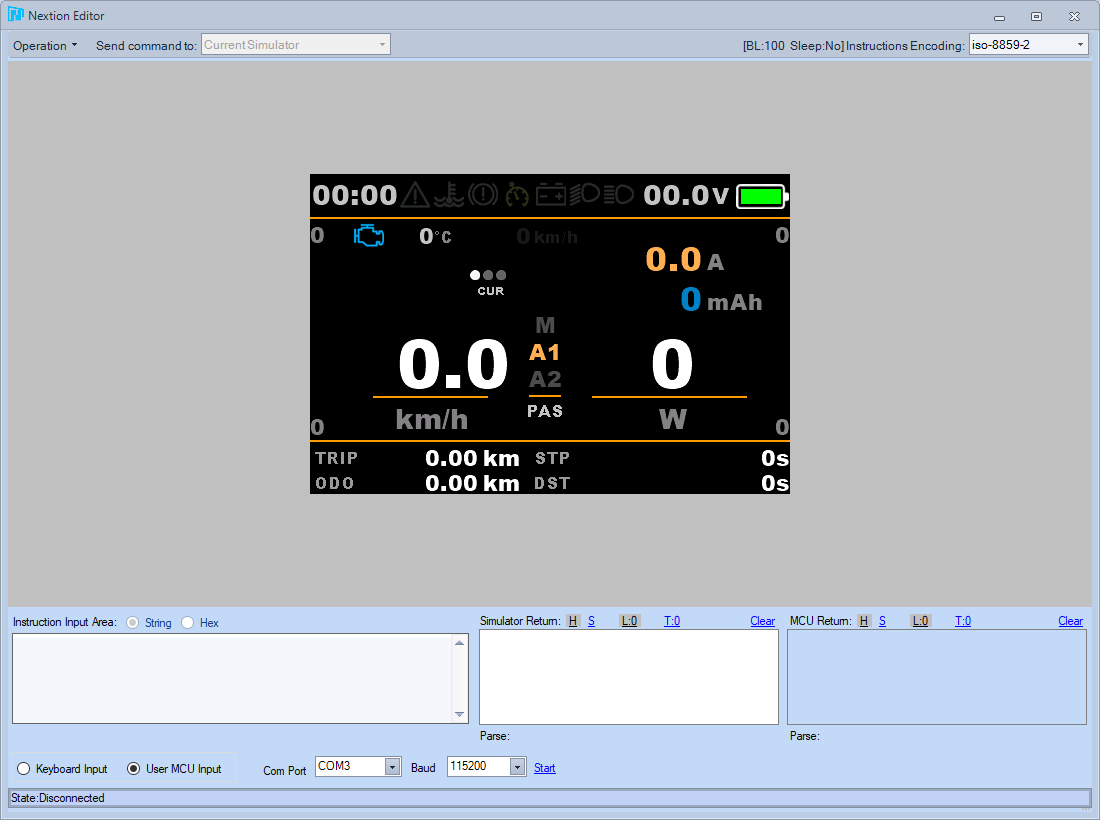
Task: Enable Keyboard Input mode
Action: tap(23, 768)
